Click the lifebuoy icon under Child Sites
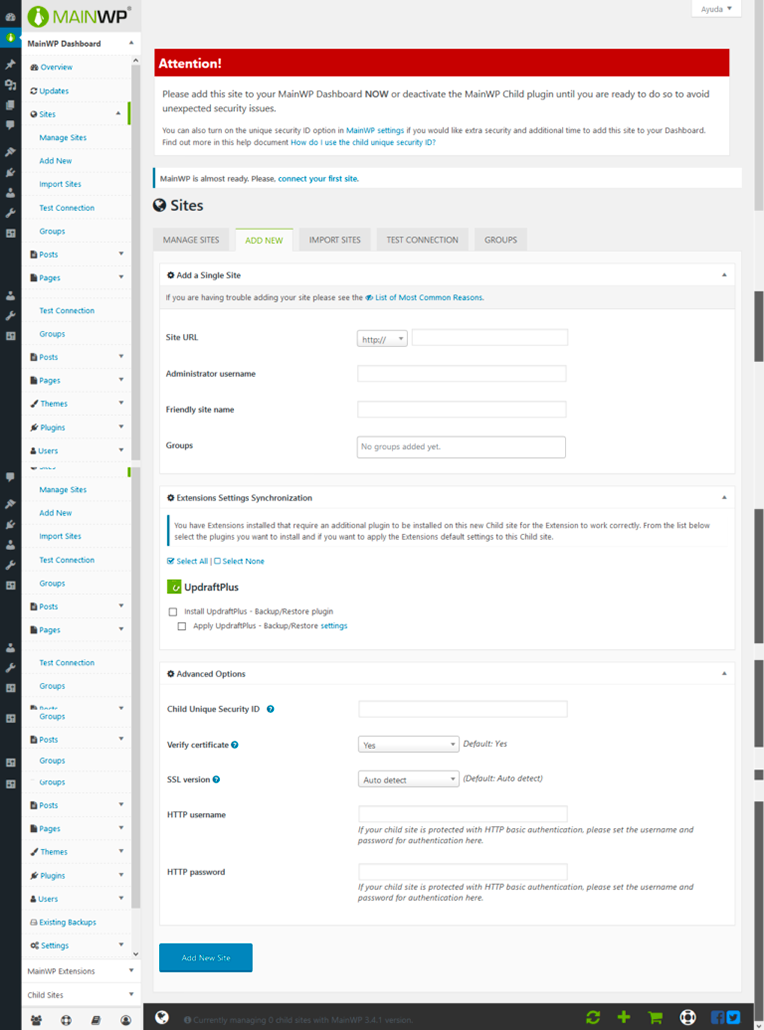Image resolution: width=764 pixels, height=1030 pixels. tap(66, 1020)
